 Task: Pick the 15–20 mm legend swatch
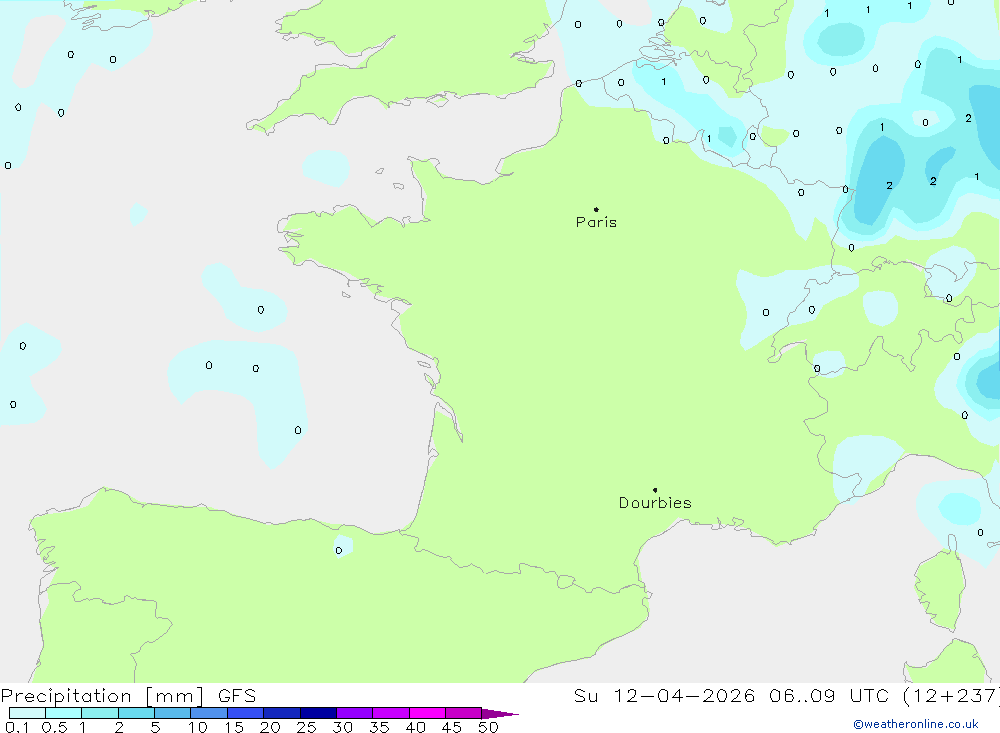click(245, 713)
